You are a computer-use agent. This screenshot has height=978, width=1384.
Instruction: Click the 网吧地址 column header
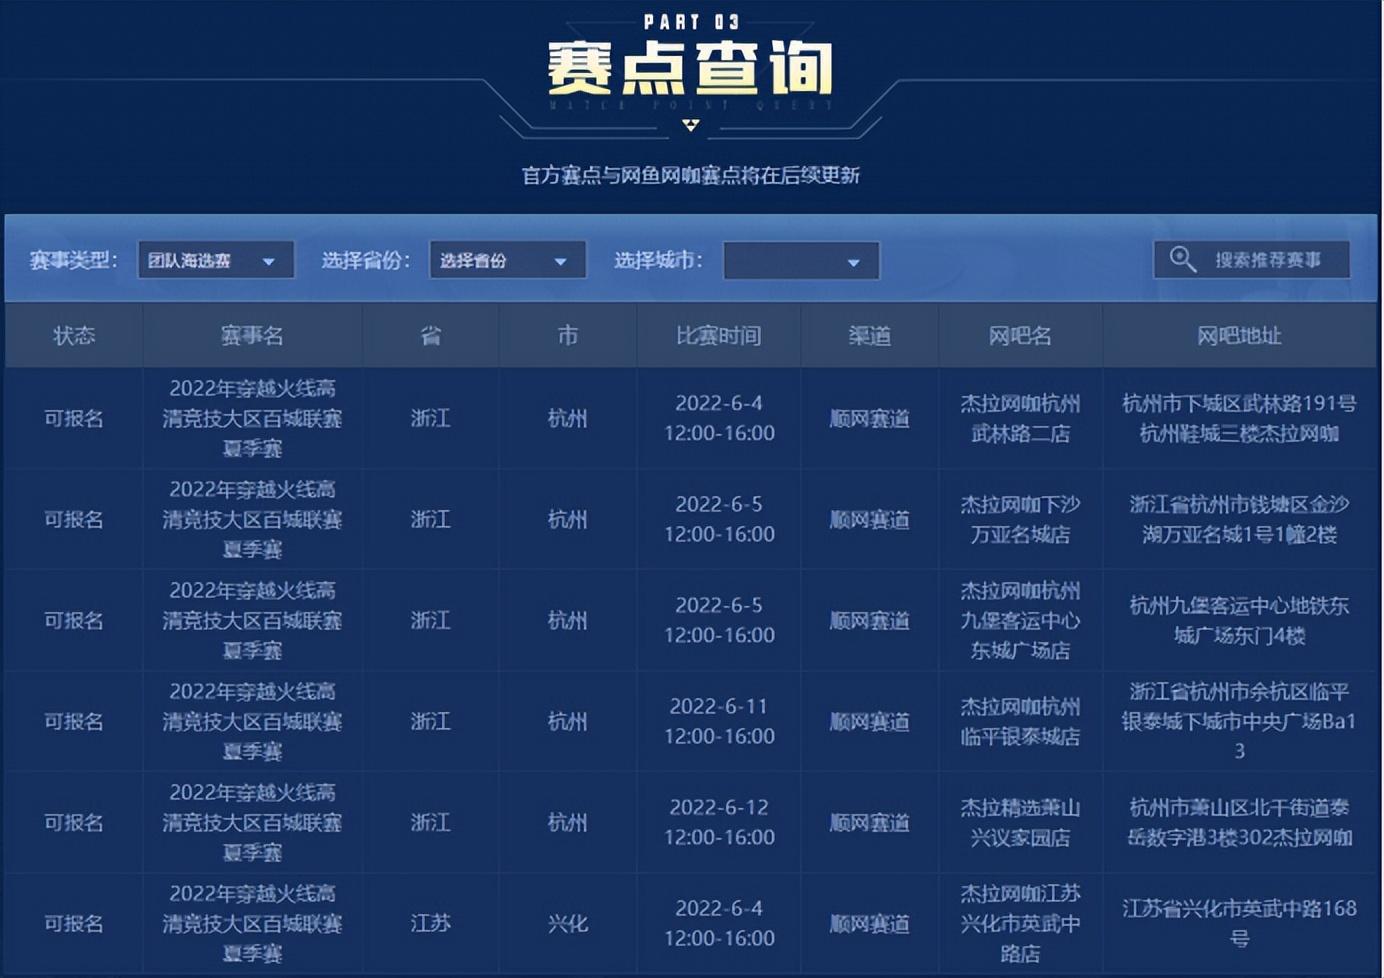tap(1239, 336)
